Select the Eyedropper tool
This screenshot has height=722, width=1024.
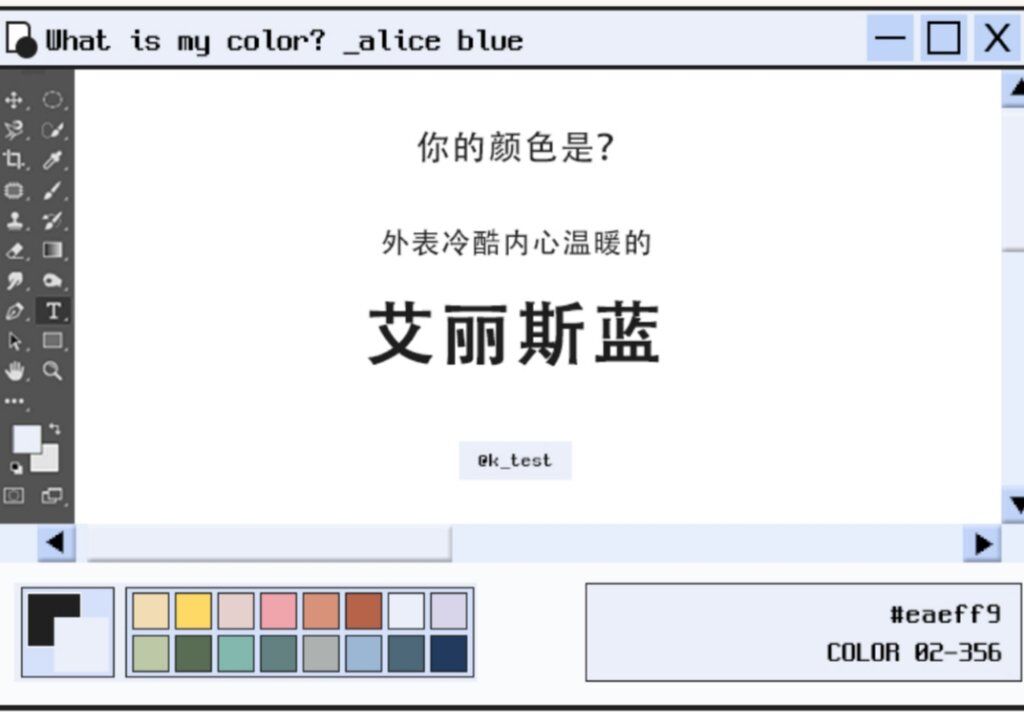(x=52, y=159)
